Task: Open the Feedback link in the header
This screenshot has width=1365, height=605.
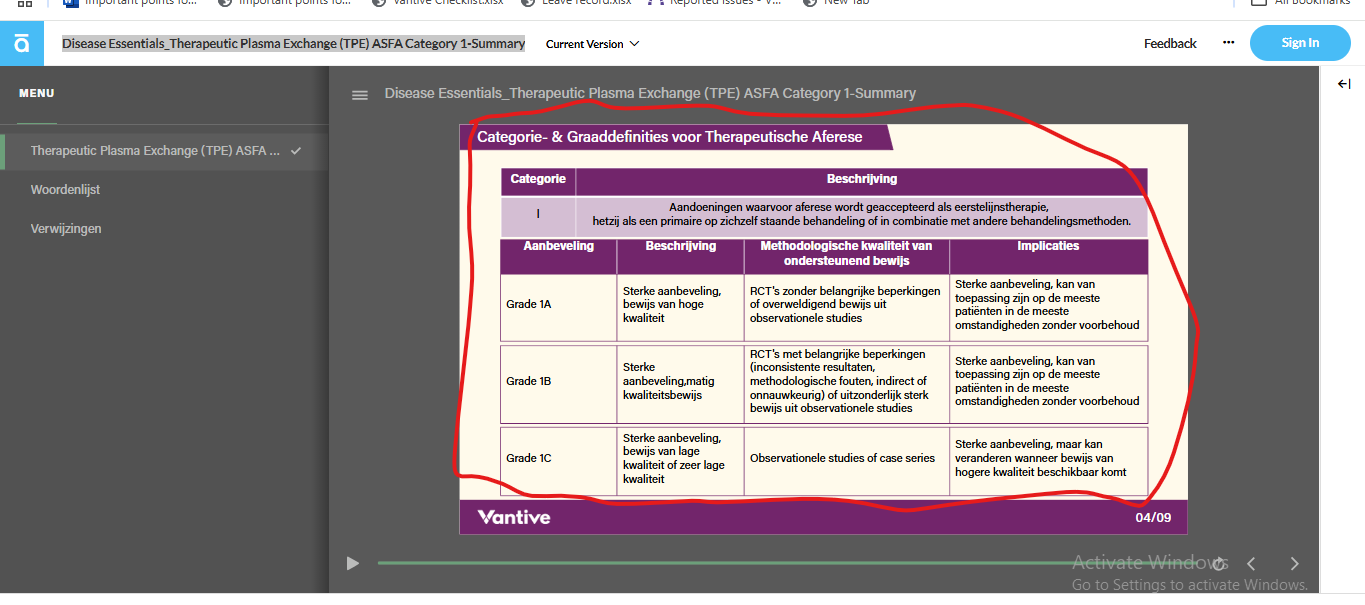Action: 1170,44
